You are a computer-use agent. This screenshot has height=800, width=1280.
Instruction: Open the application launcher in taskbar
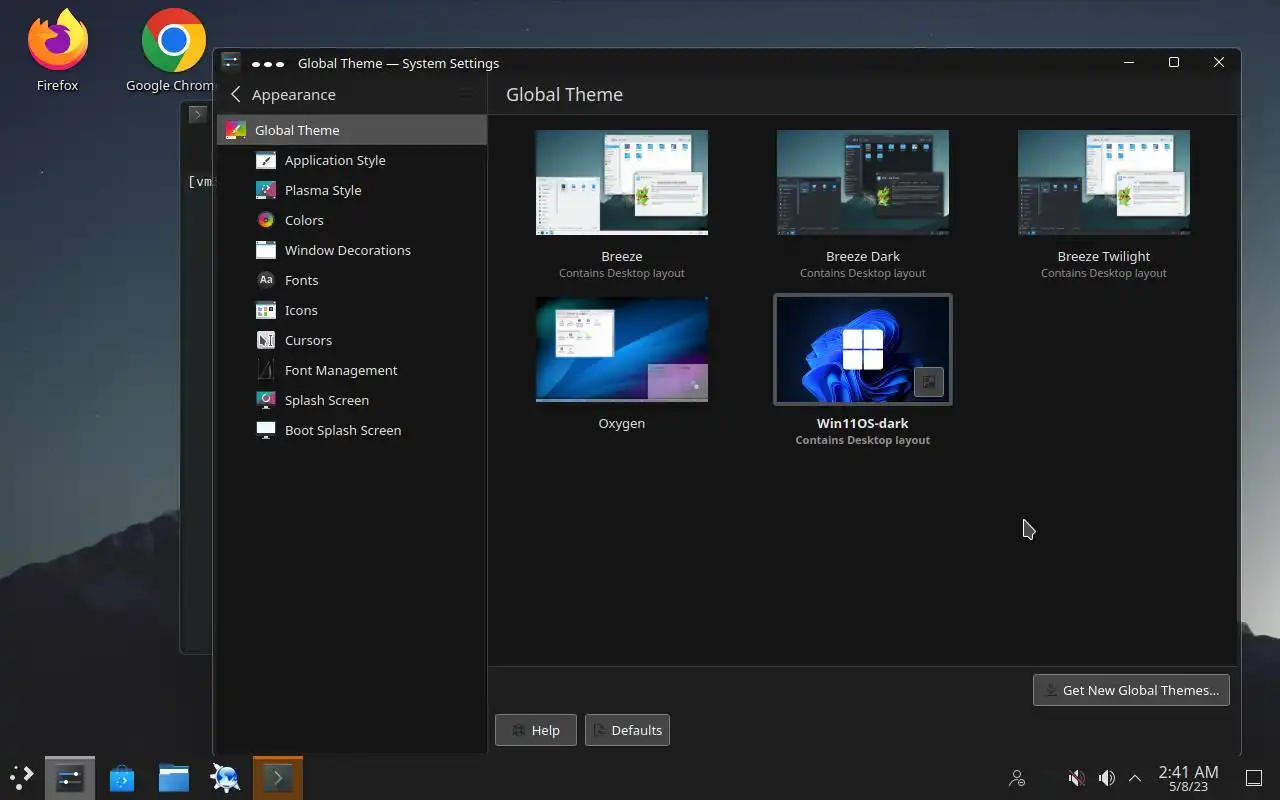21,777
